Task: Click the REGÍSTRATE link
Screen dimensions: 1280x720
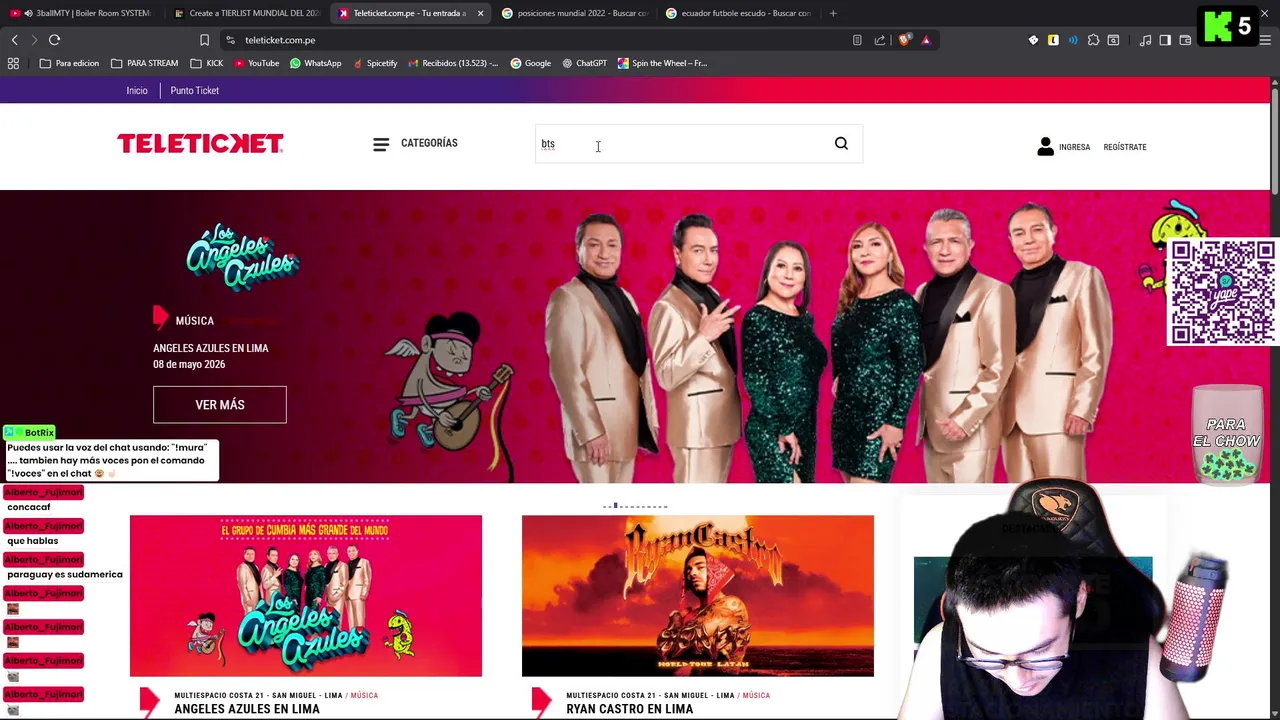Action: pos(1125,147)
